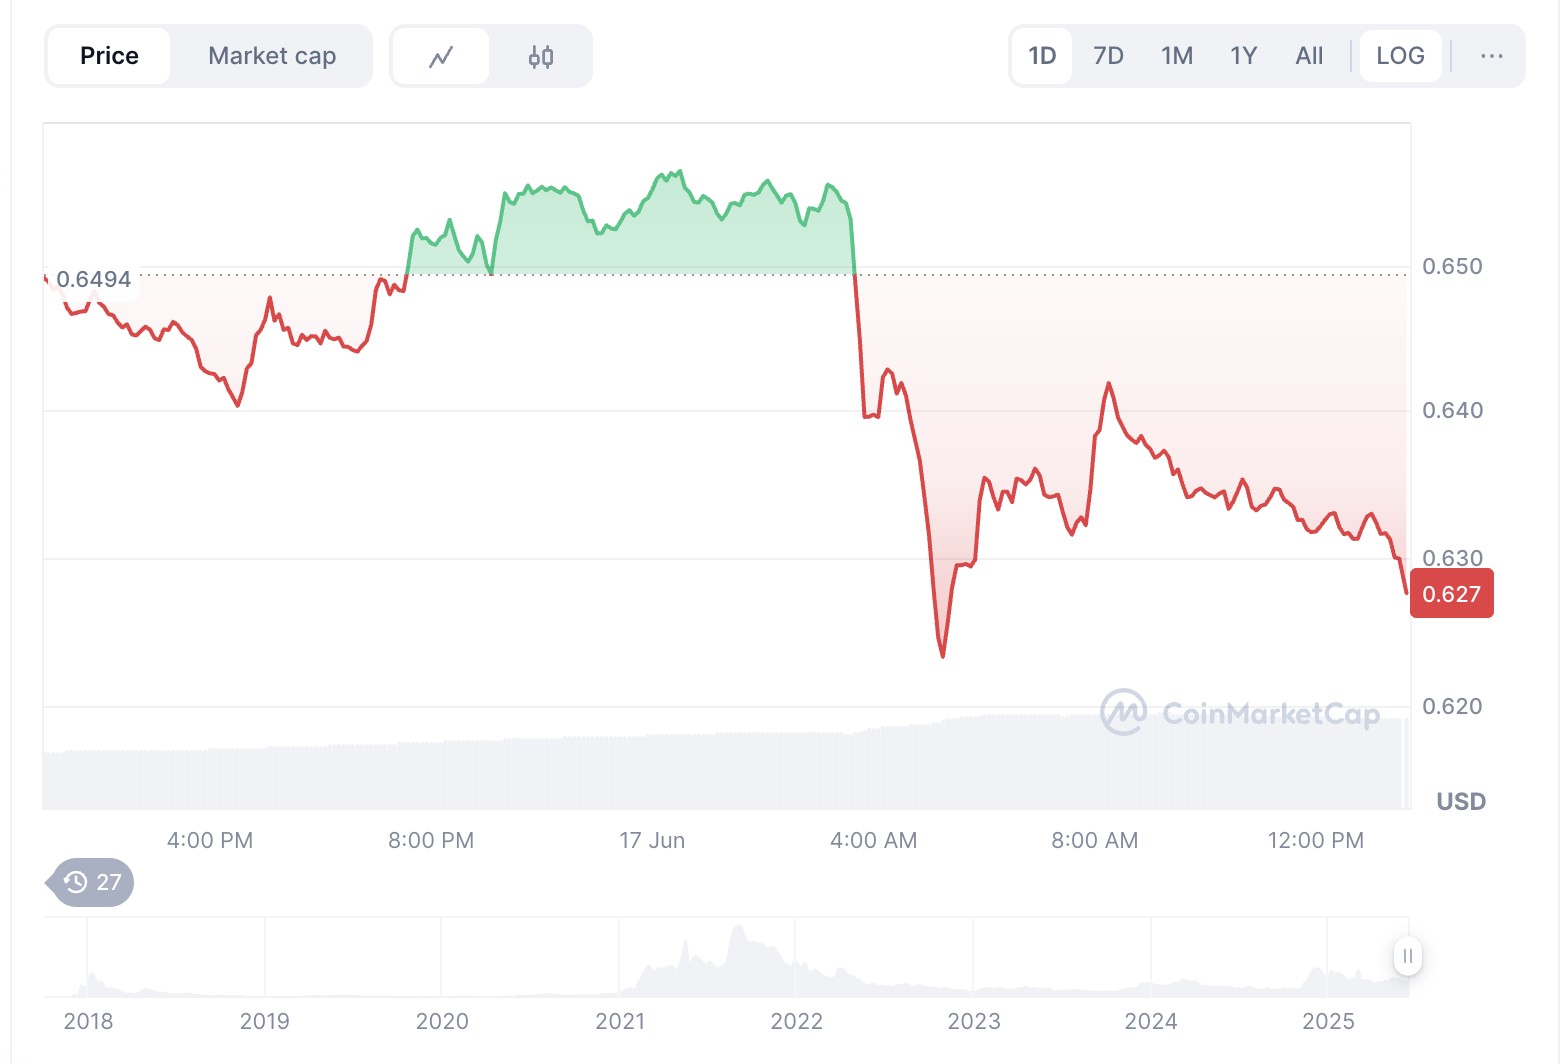The height and width of the screenshot is (1064, 1560).
Task: Toggle LOG scale on chart
Action: click(x=1400, y=56)
